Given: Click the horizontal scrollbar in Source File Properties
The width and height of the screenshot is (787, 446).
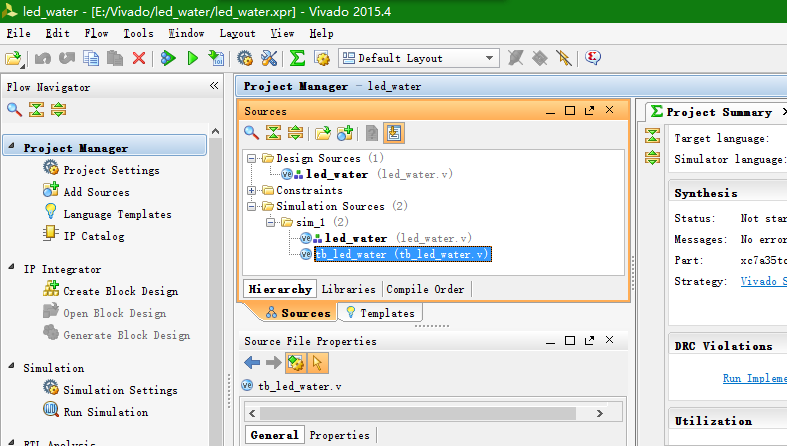Looking at the screenshot, I should 418,413.
